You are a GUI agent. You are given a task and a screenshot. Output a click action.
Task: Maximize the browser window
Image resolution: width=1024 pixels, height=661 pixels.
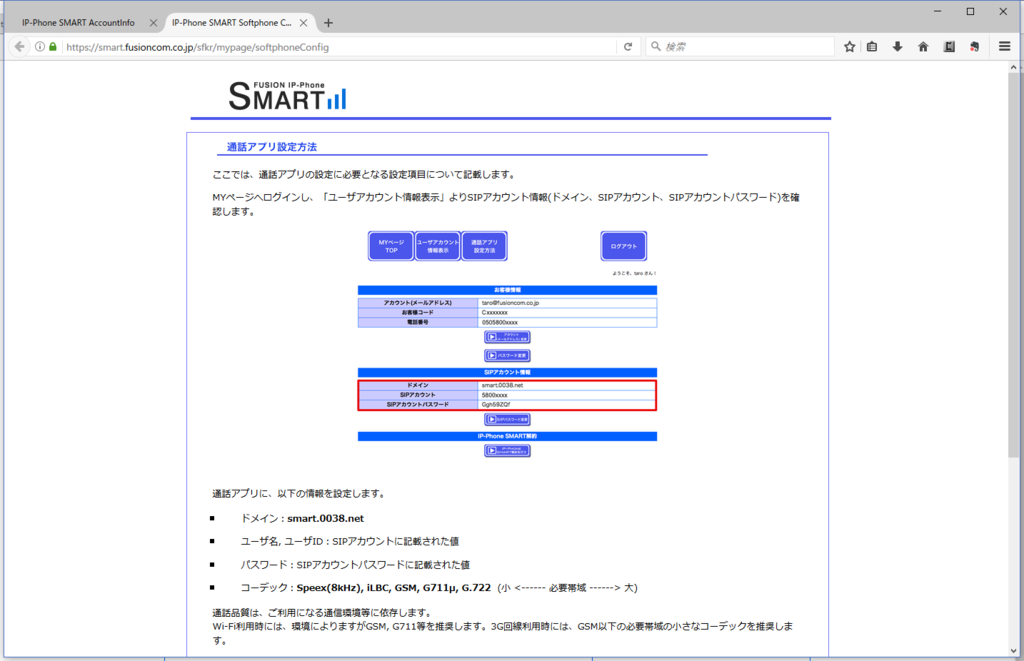(970, 11)
